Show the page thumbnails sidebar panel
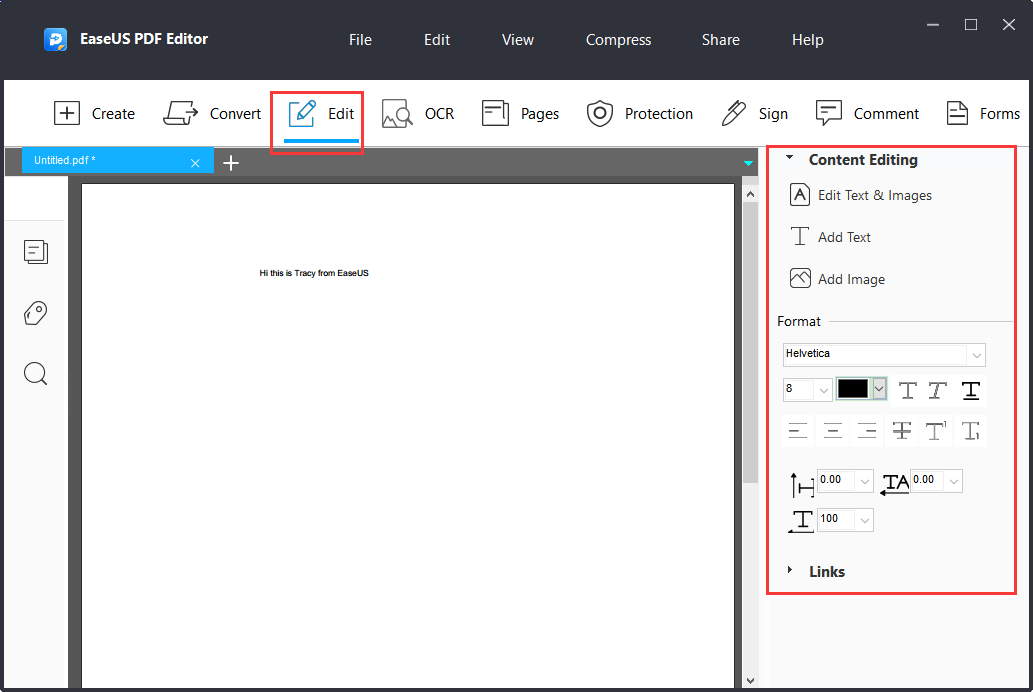1033x692 pixels. coord(36,252)
